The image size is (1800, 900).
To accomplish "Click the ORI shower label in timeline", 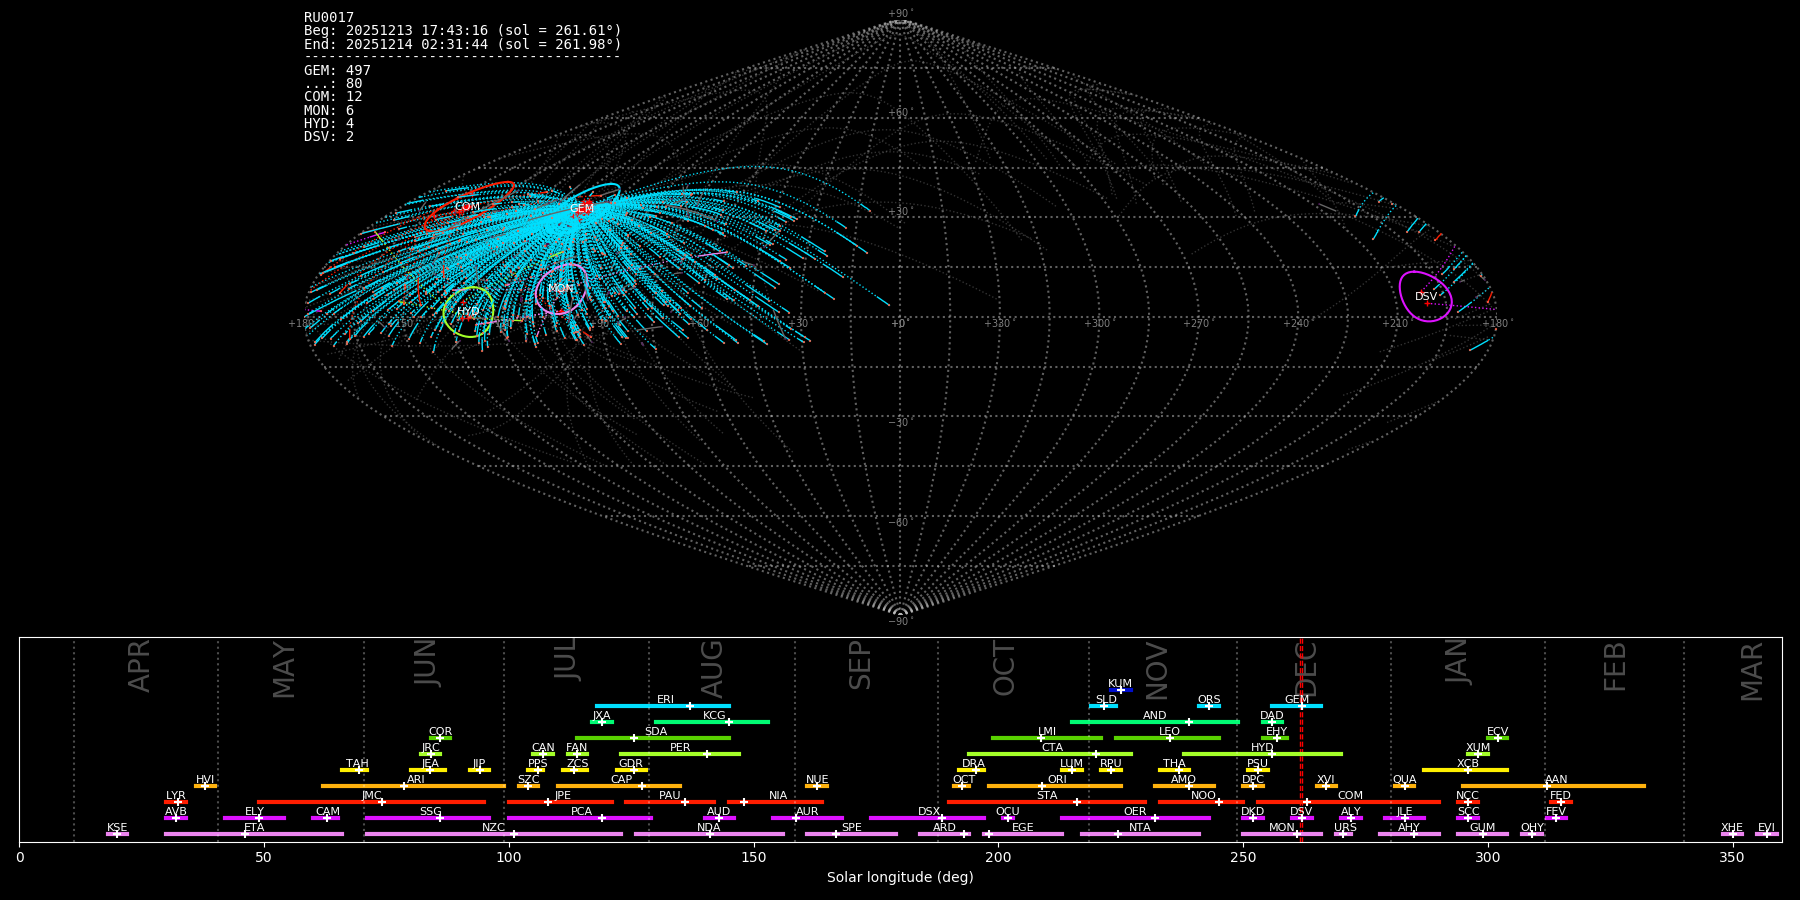I will pyautogui.click(x=1057, y=780).
